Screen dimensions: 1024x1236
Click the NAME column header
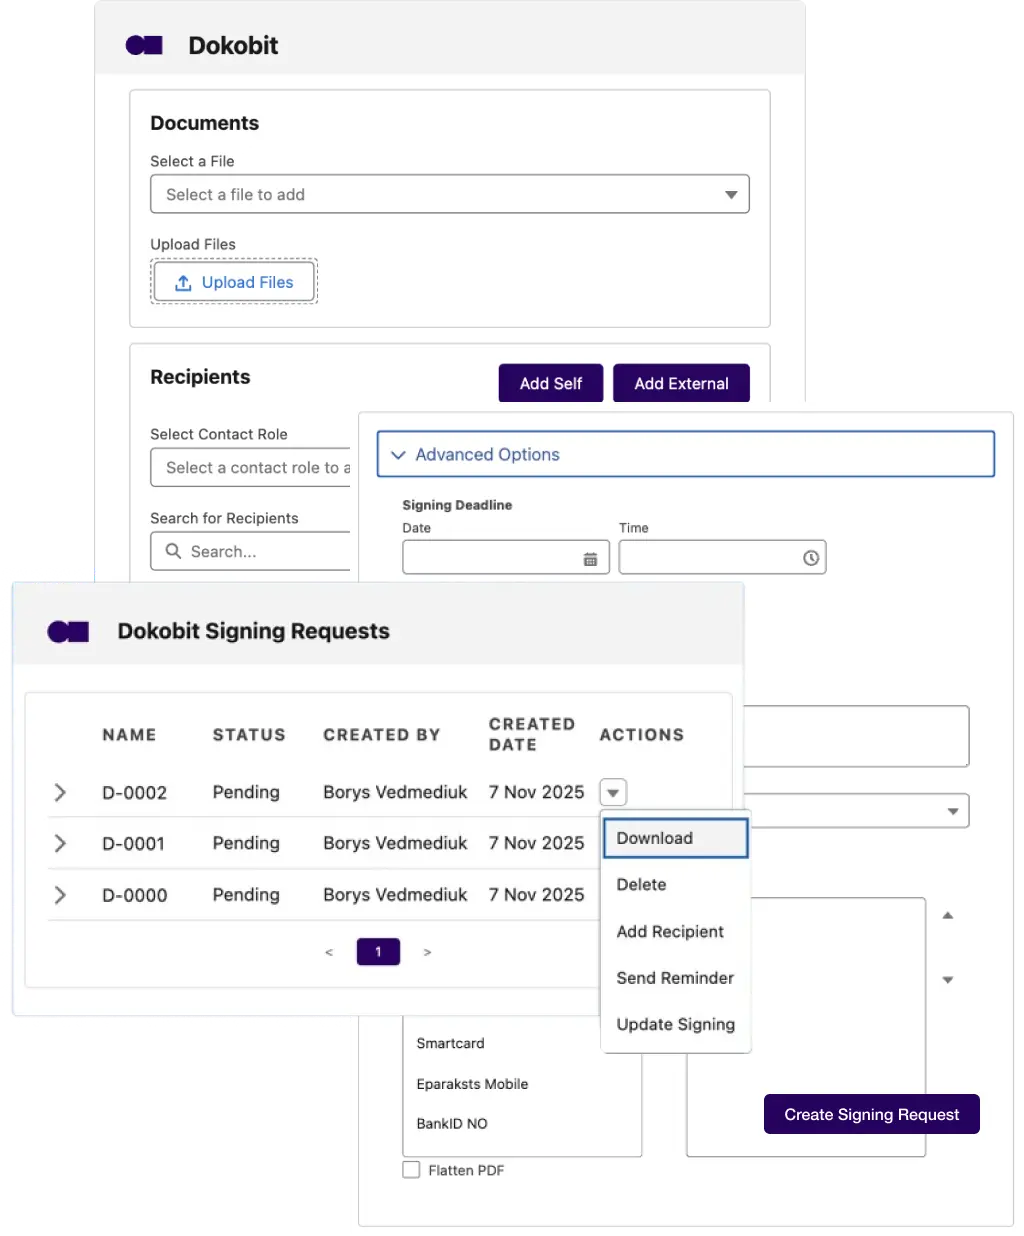(x=129, y=735)
